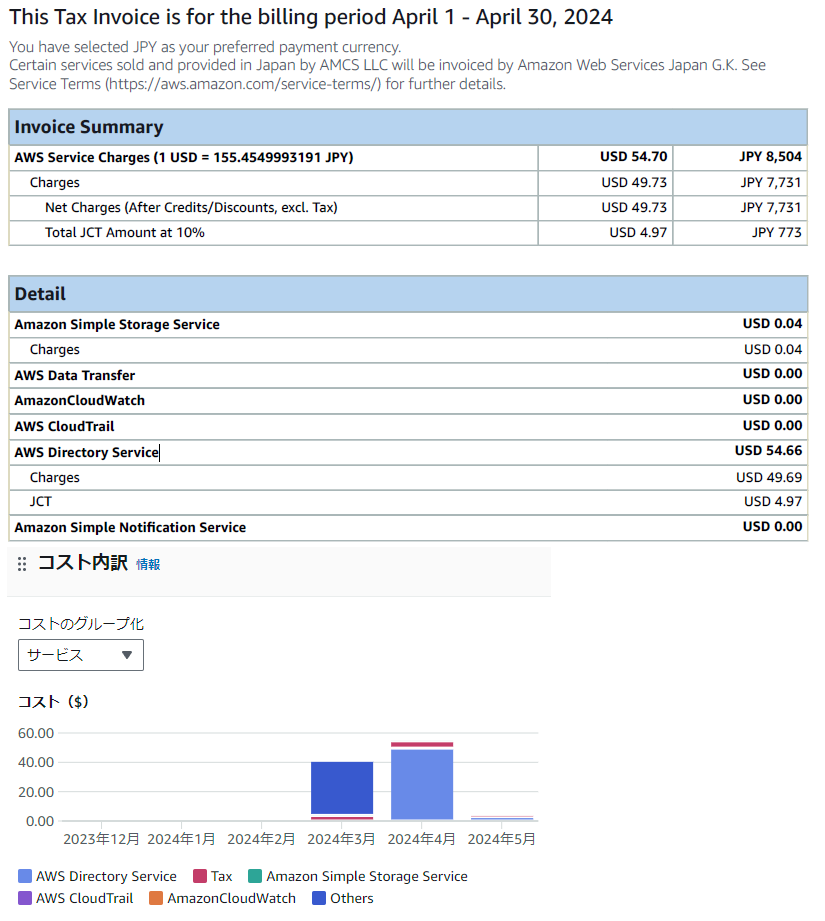Viewport: 825px width, 921px height.
Task: Click the Detail section header
Action: tap(408, 294)
